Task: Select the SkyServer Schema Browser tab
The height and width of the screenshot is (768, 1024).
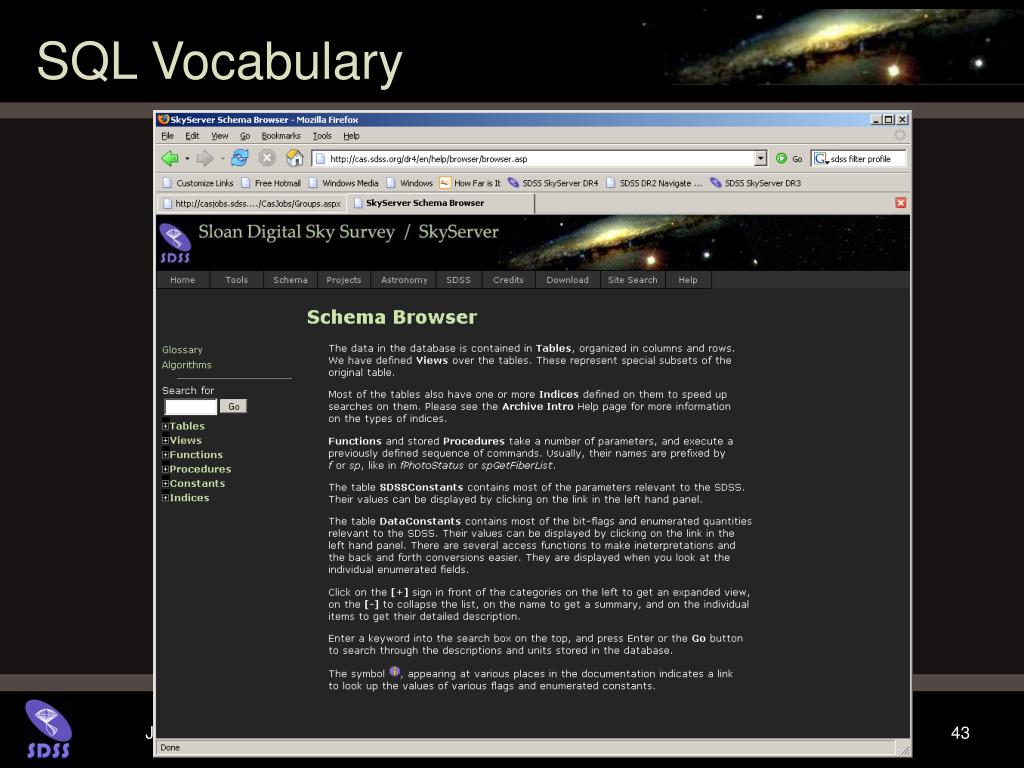Action: 441,203
